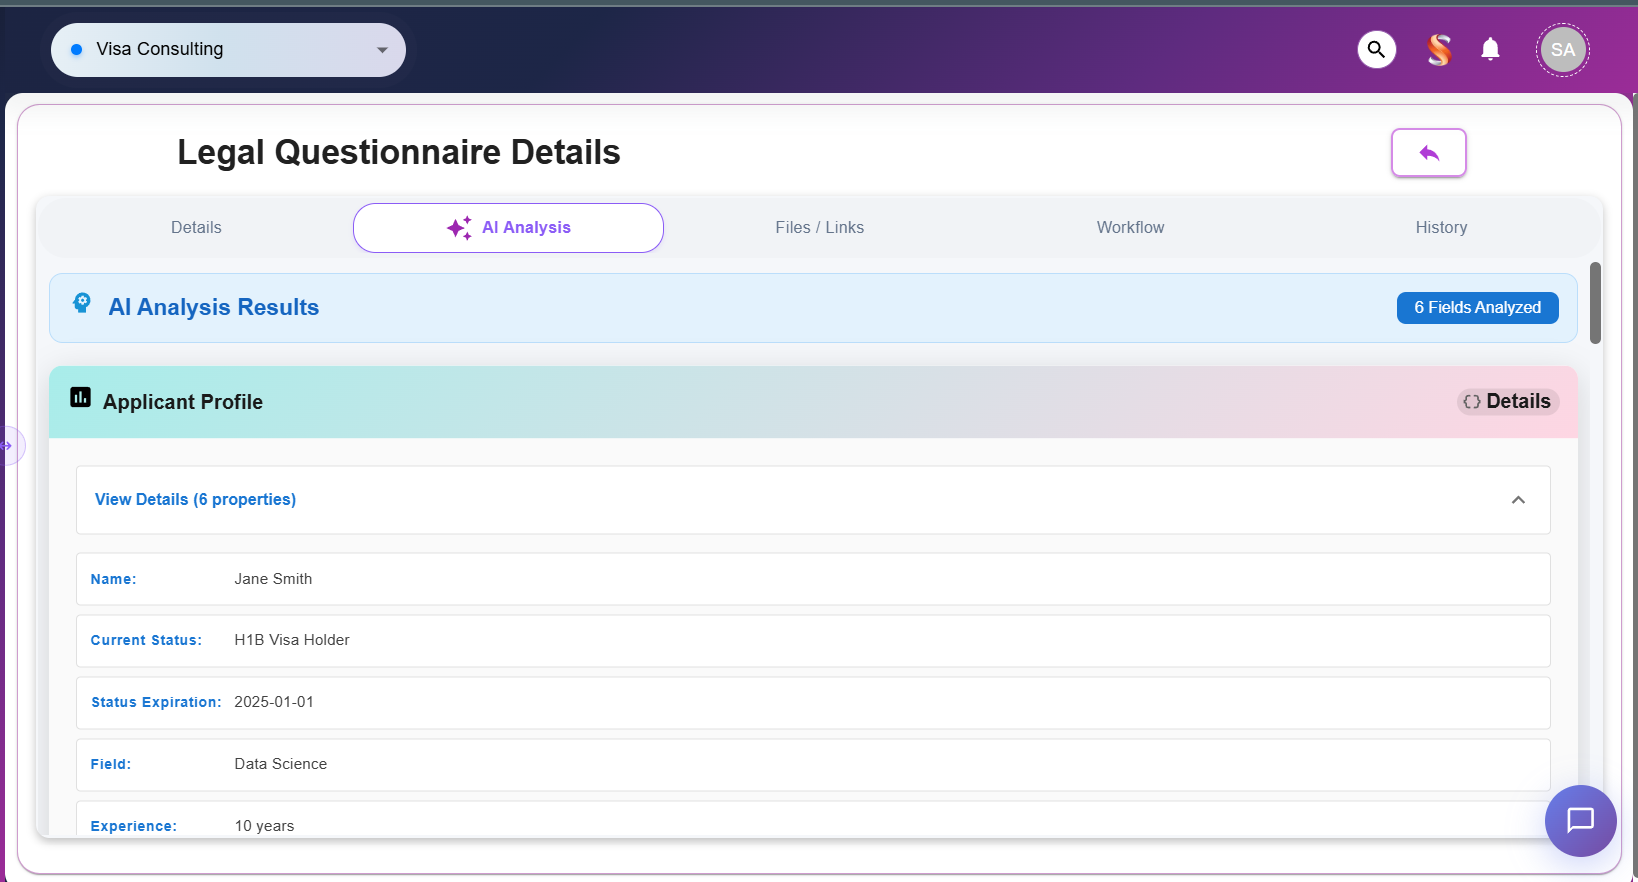Open the History tab
The width and height of the screenshot is (1638, 882).
tap(1441, 228)
